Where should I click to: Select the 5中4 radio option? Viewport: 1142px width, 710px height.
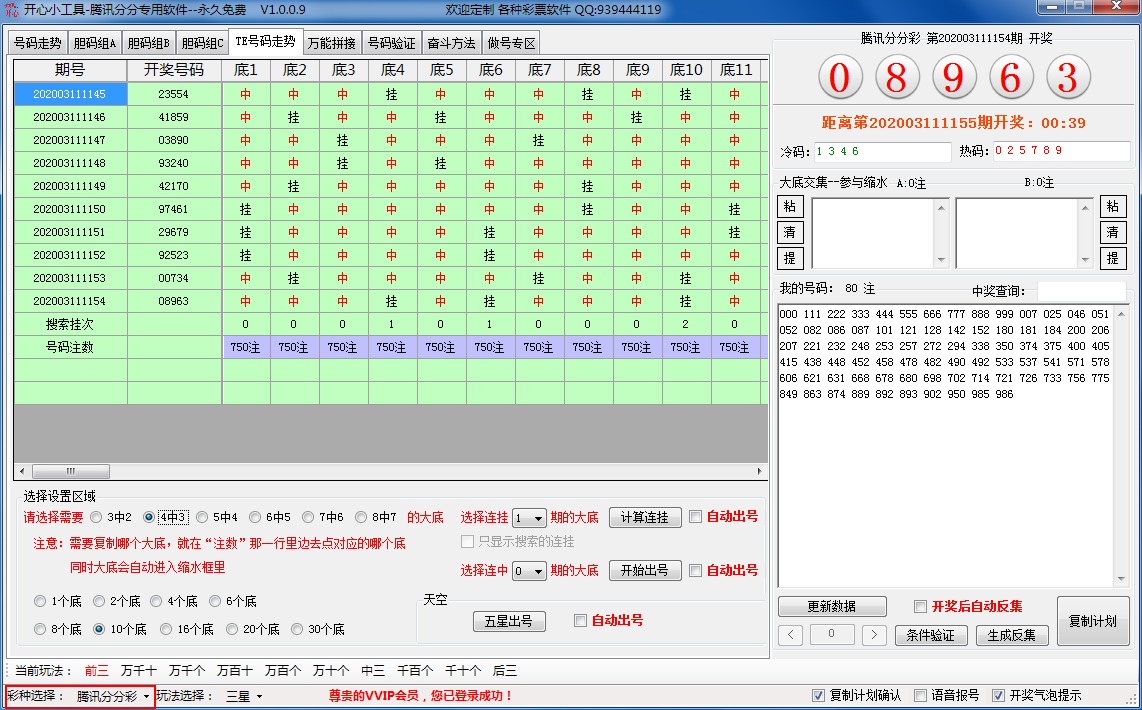[x=203, y=517]
